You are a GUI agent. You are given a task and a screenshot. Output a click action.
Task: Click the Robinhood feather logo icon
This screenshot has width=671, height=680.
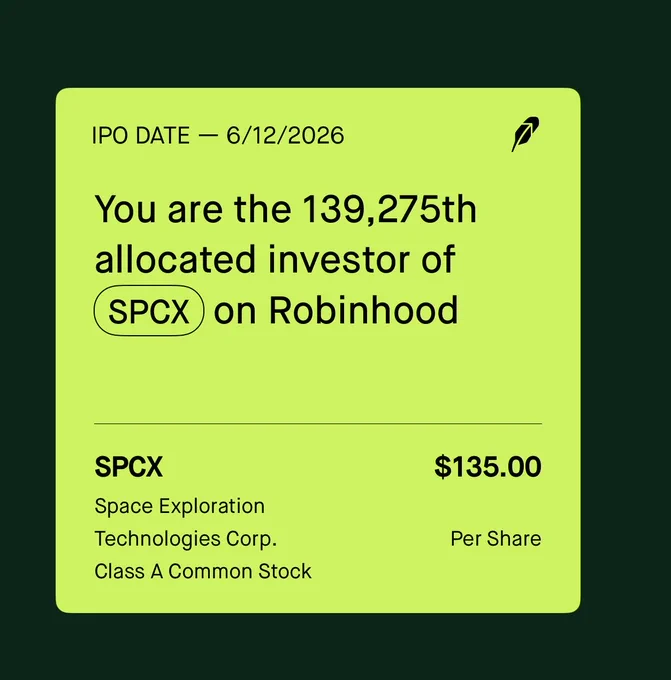[525, 134]
